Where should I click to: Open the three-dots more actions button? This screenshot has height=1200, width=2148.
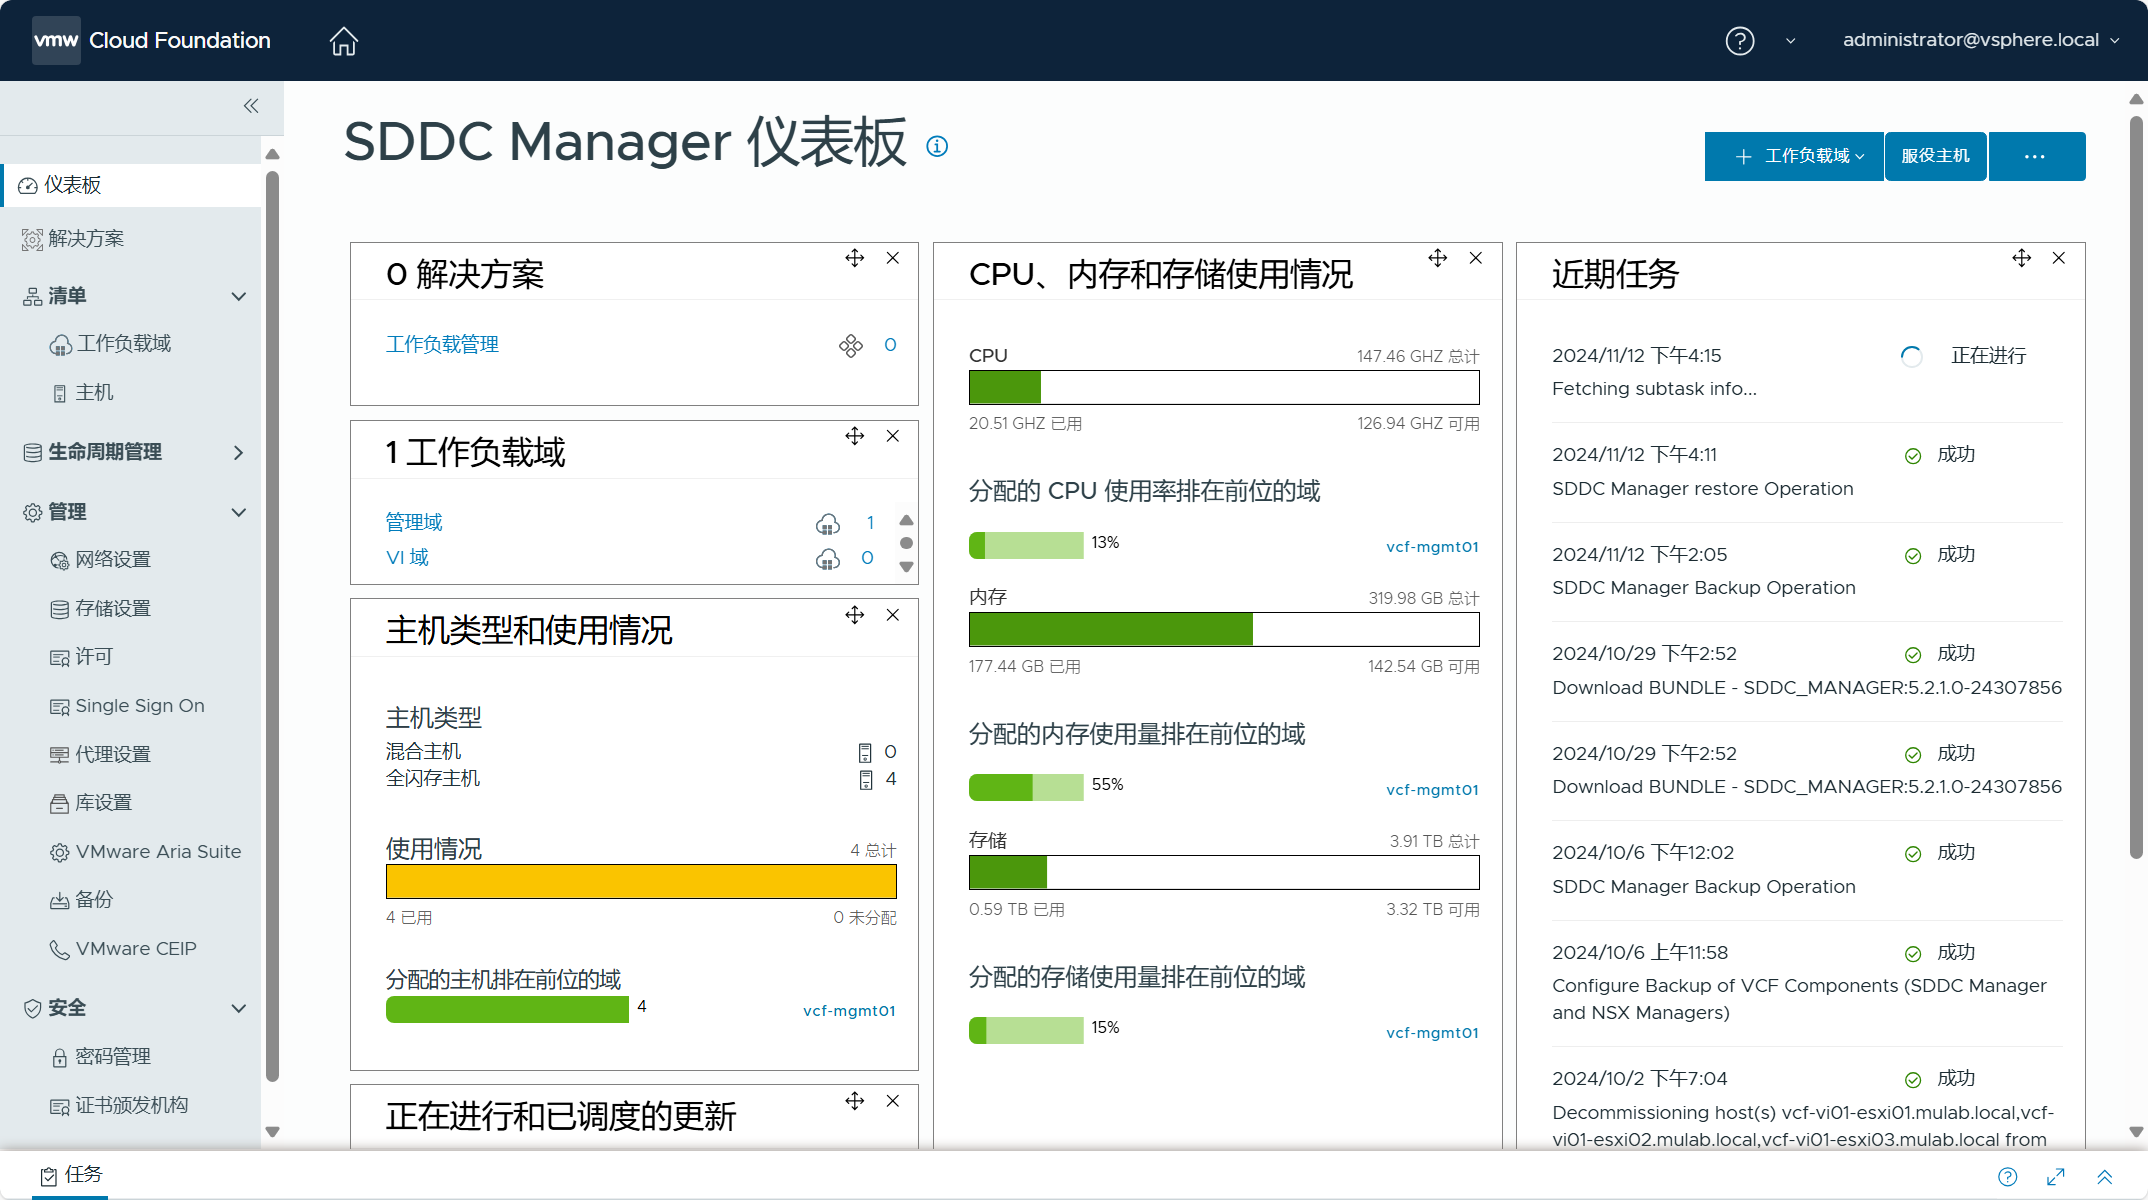[x=2036, y=156]
